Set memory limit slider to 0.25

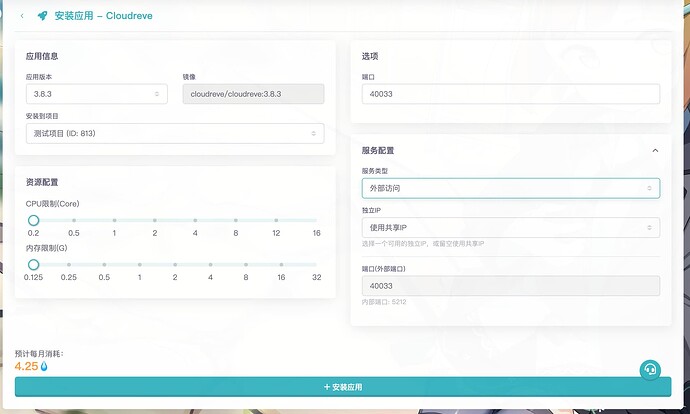tap(69, 265)
